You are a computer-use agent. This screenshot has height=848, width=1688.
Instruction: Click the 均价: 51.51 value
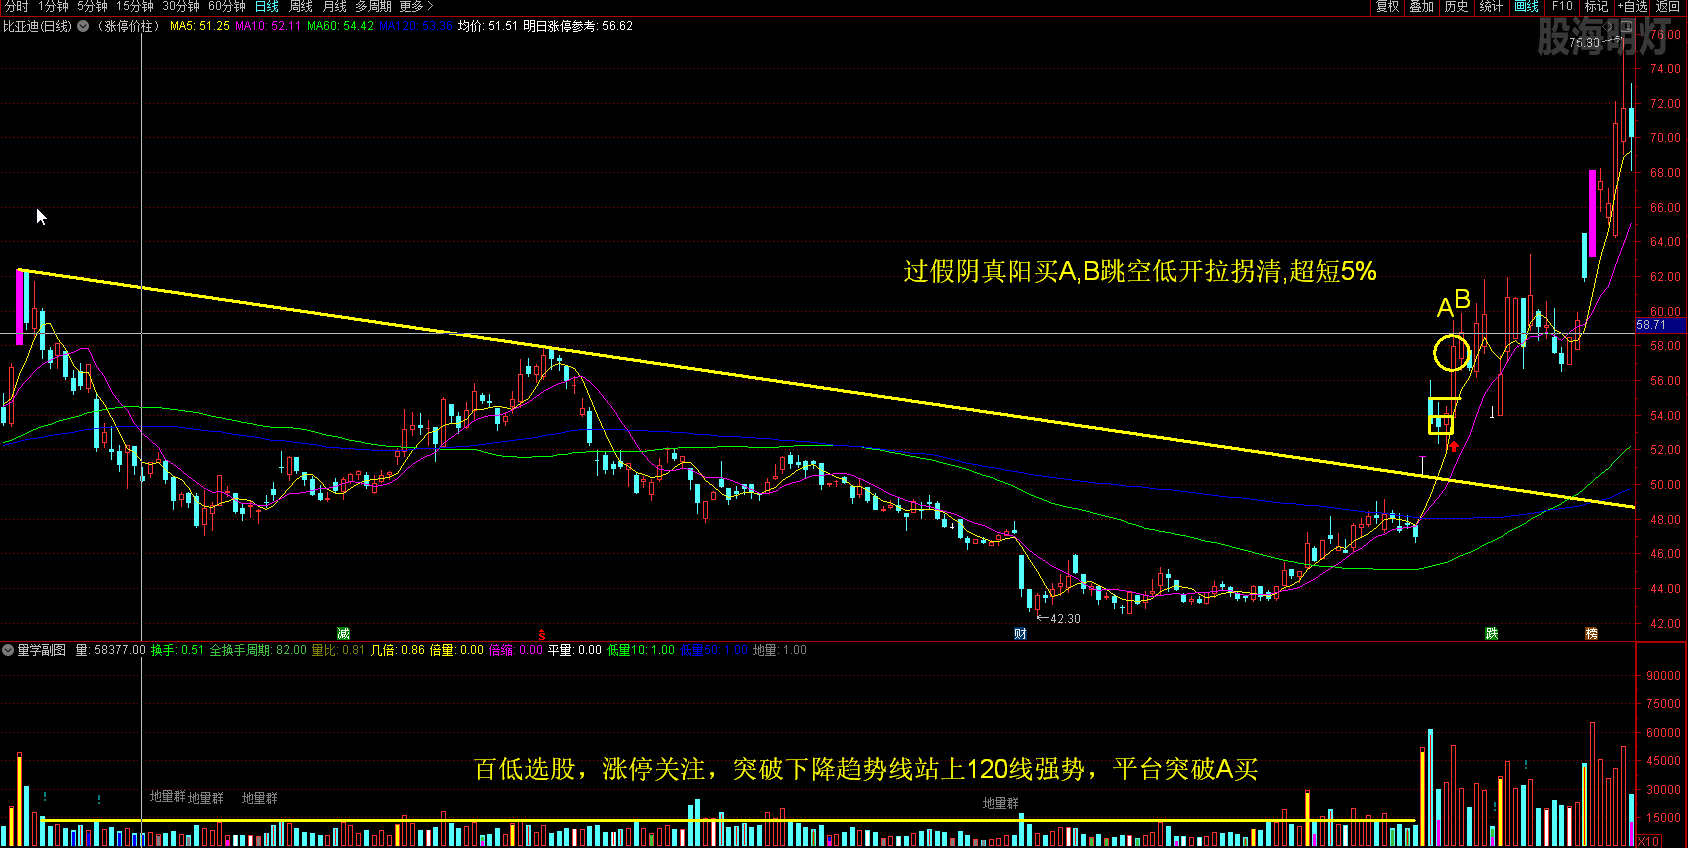(x=488, y=26)
